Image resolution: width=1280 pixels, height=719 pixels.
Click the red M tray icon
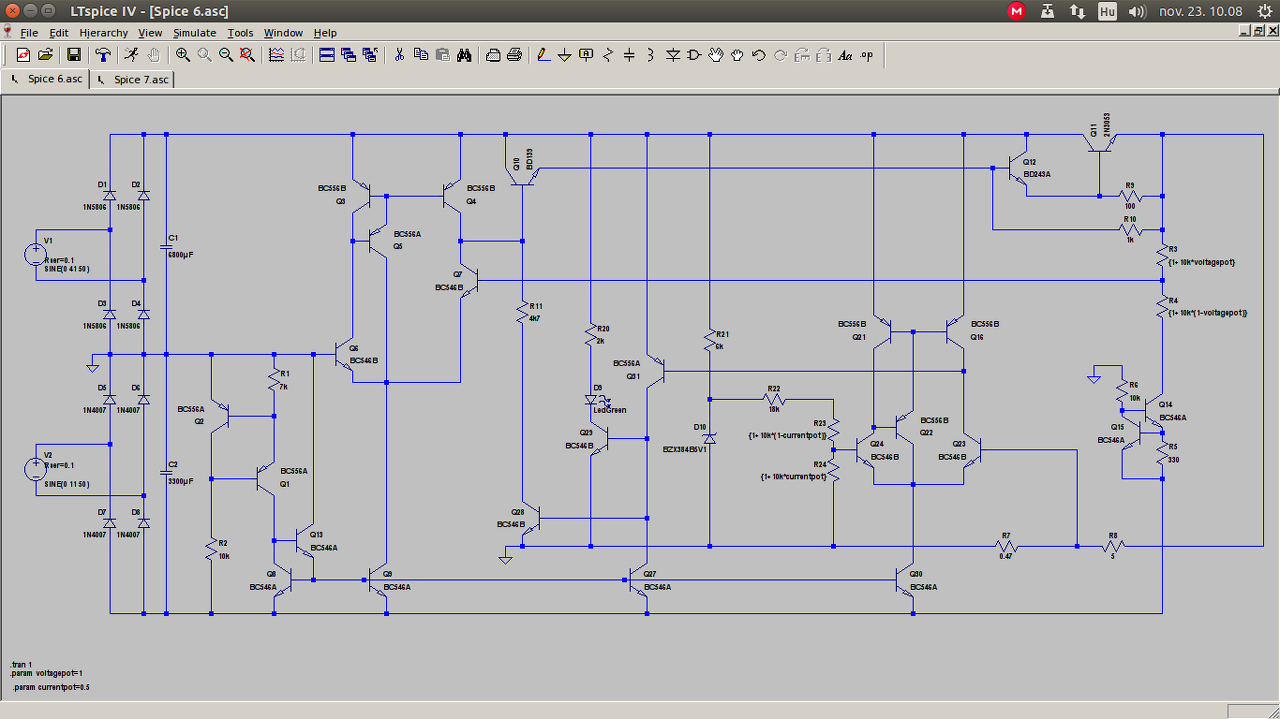point(1016,11)
